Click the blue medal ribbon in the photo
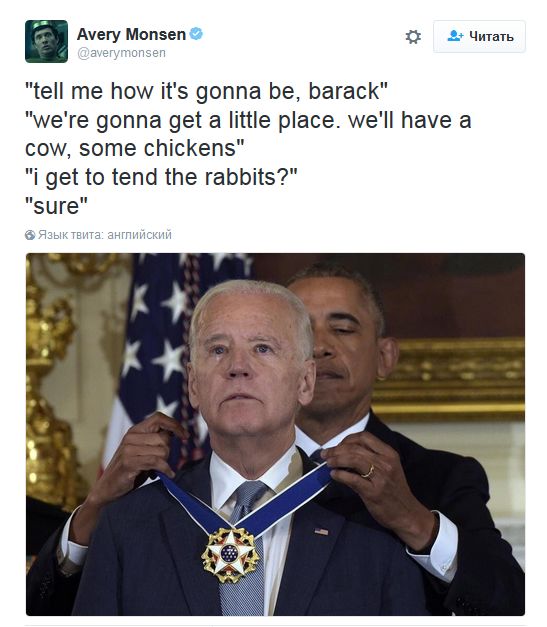The image size is (547, 627). pos(244,502)
